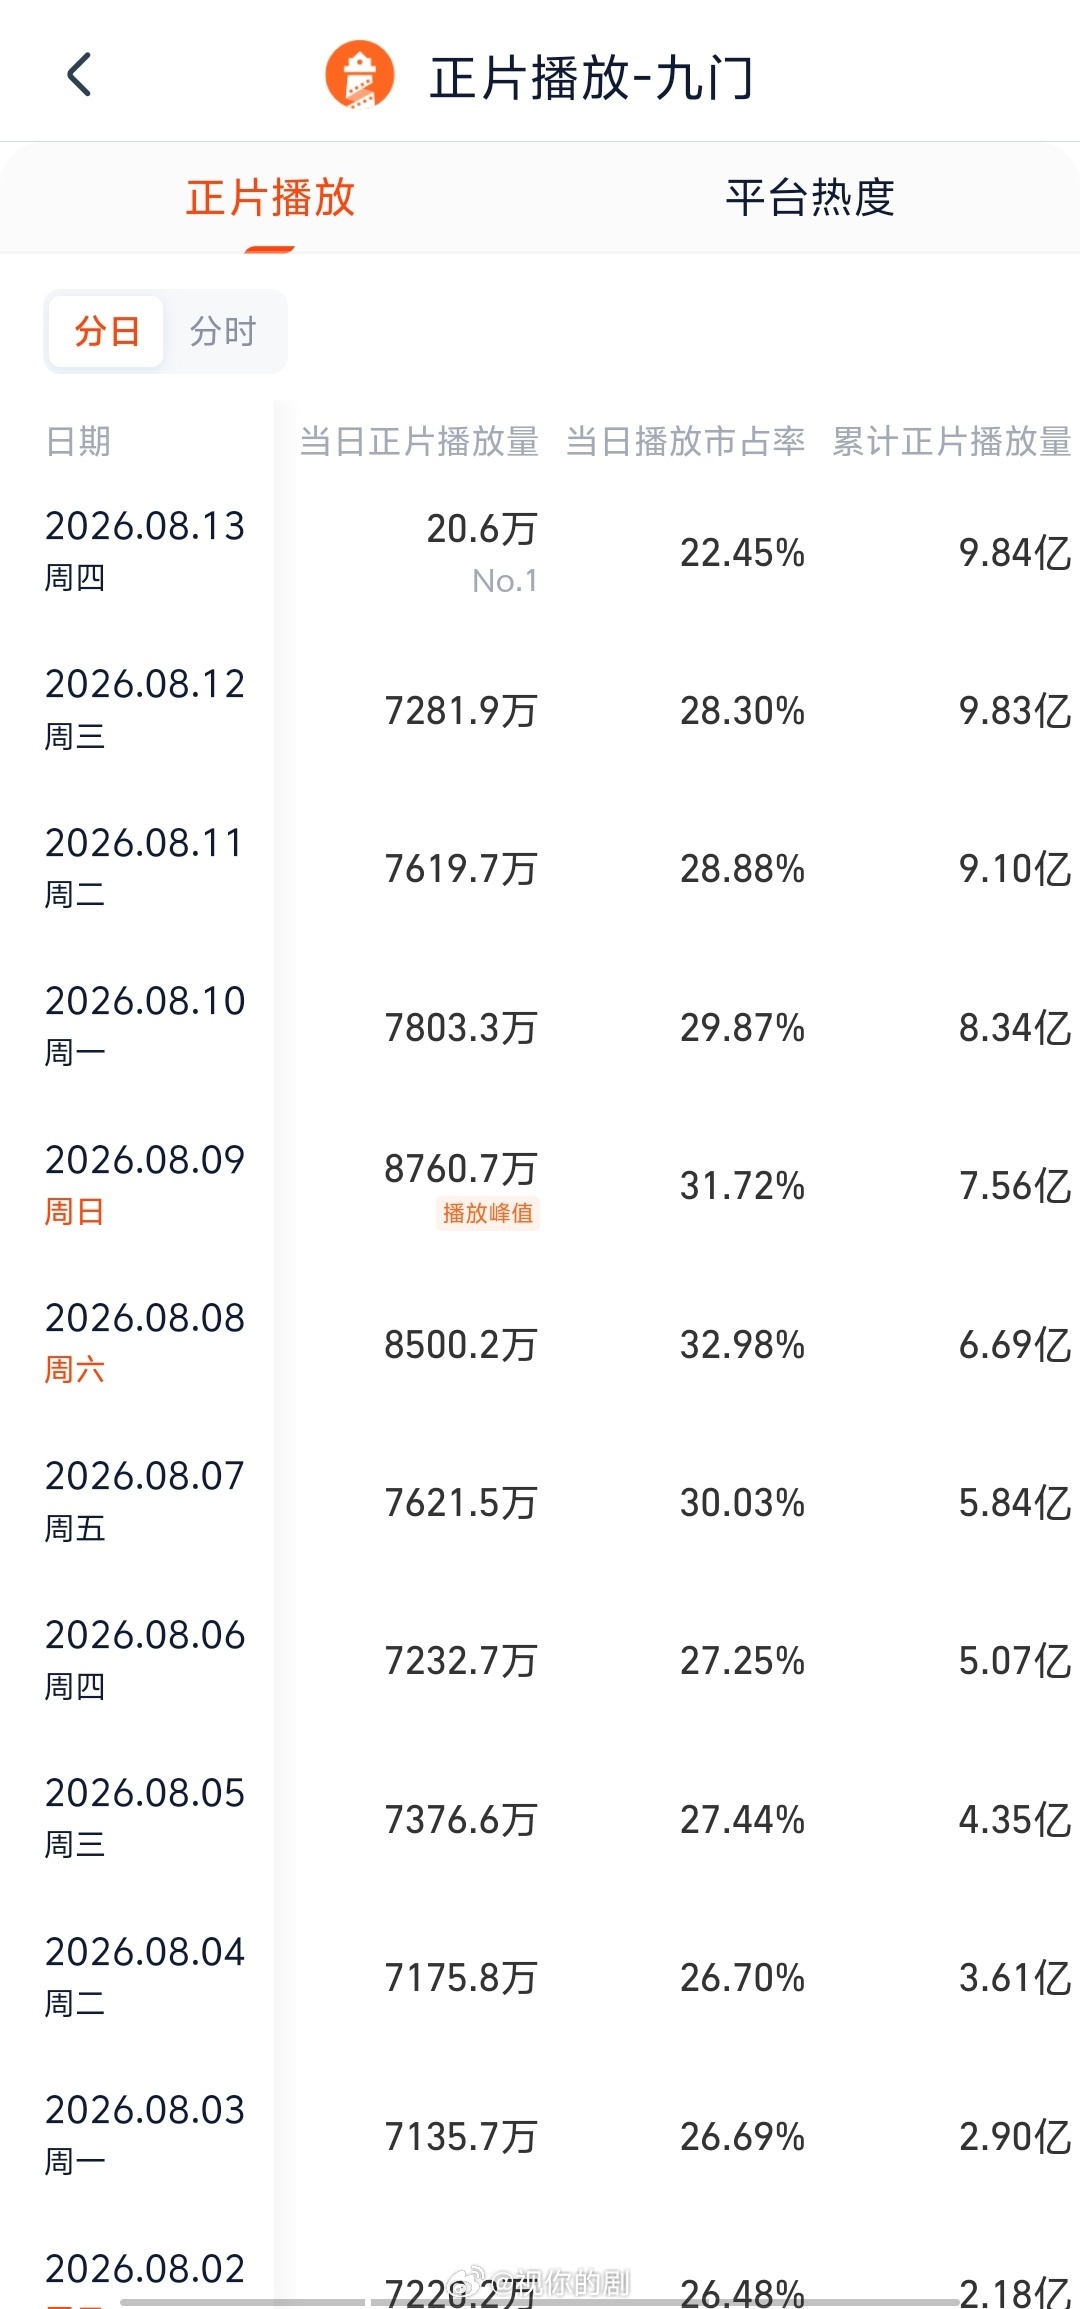
Task: Open the 2026.08.13 date row
Action: coord(540,552)
